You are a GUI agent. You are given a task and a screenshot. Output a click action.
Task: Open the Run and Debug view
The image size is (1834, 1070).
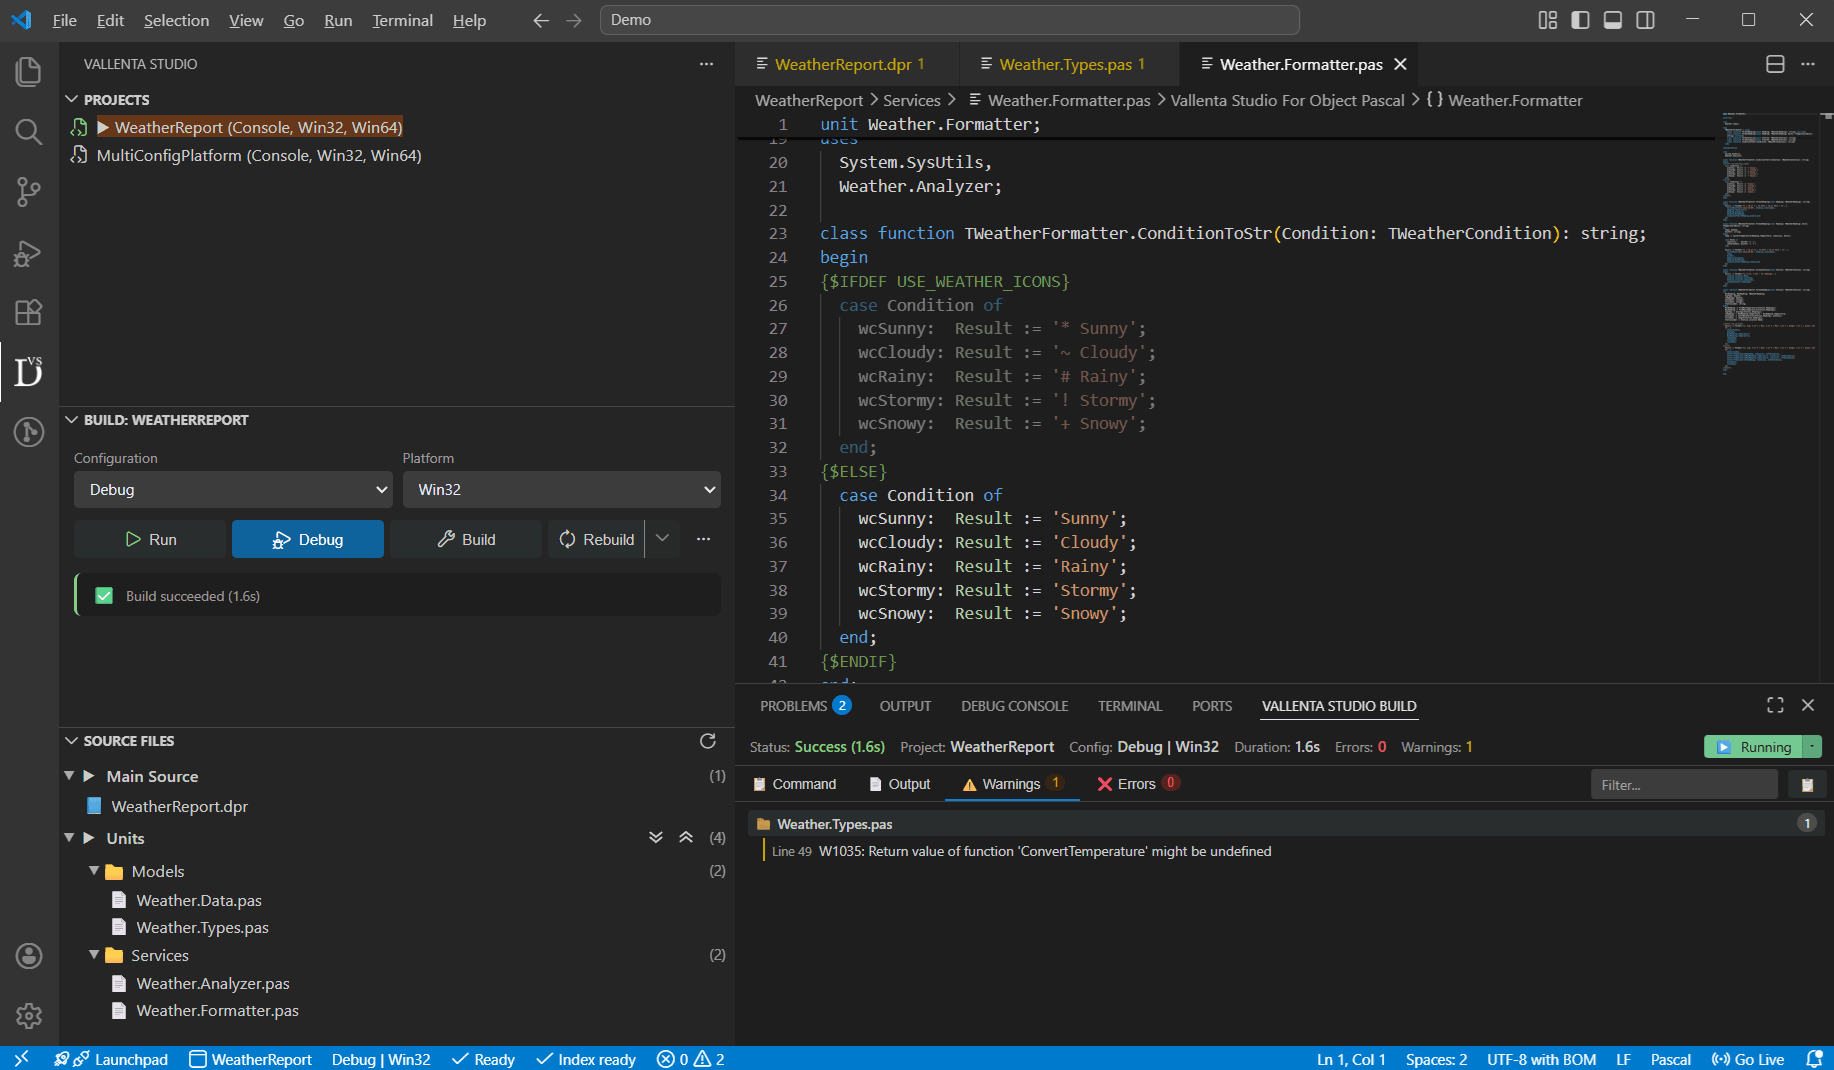(x=29, y=253)
